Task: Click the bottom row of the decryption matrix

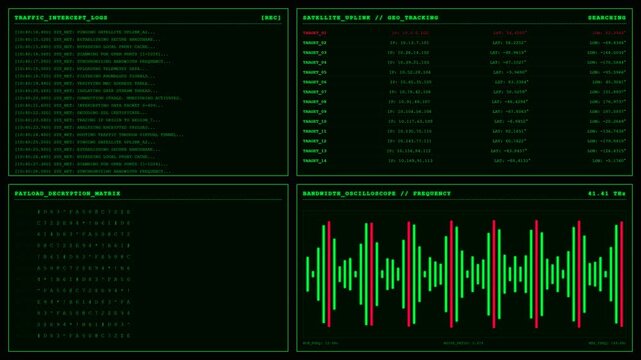Action: 84,335
